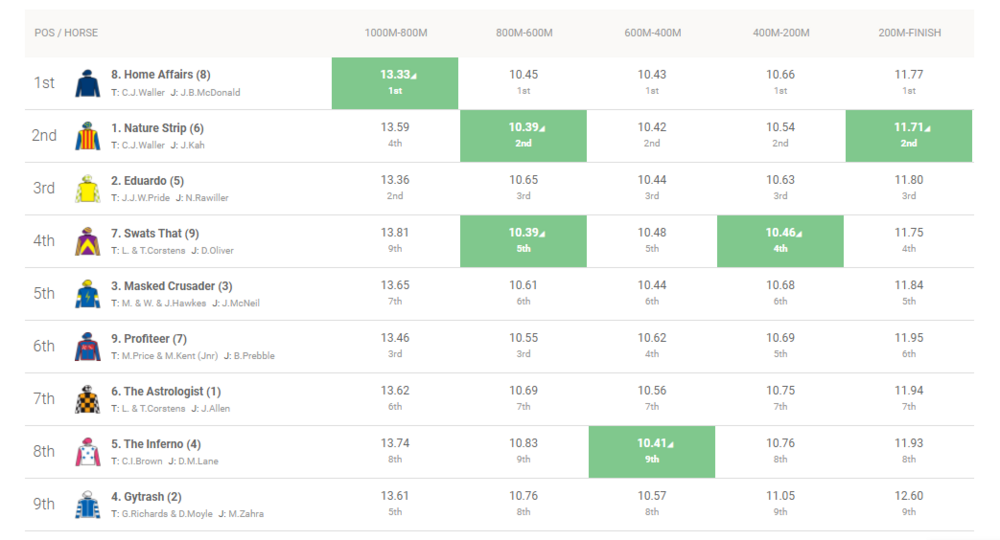
Task: Click POS / HORSE column header
Action: [66, 33]
